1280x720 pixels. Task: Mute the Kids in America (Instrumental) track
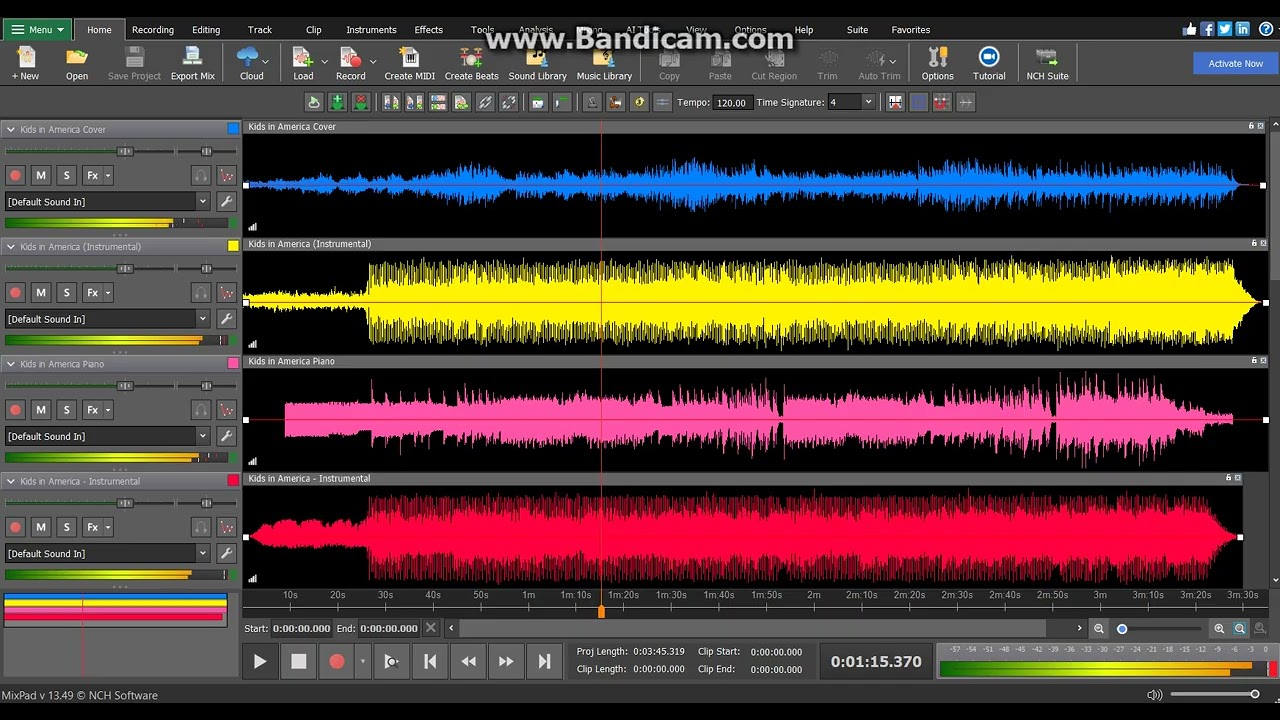[x=41, y=292]
